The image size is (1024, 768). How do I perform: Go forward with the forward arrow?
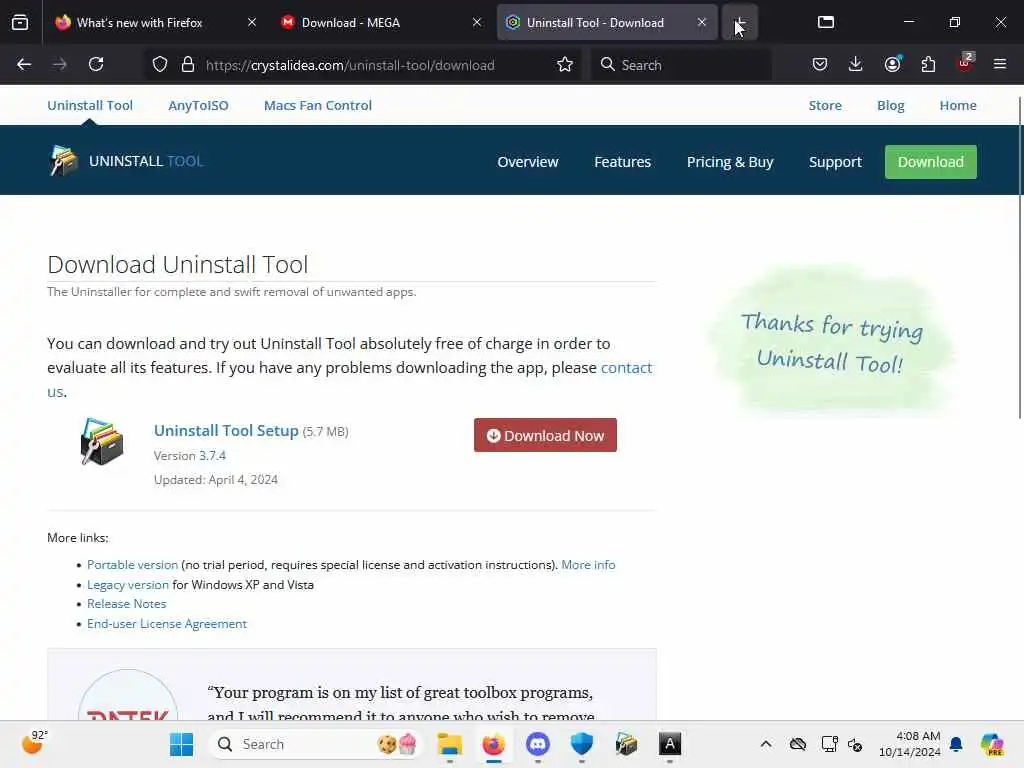[60, 64]
